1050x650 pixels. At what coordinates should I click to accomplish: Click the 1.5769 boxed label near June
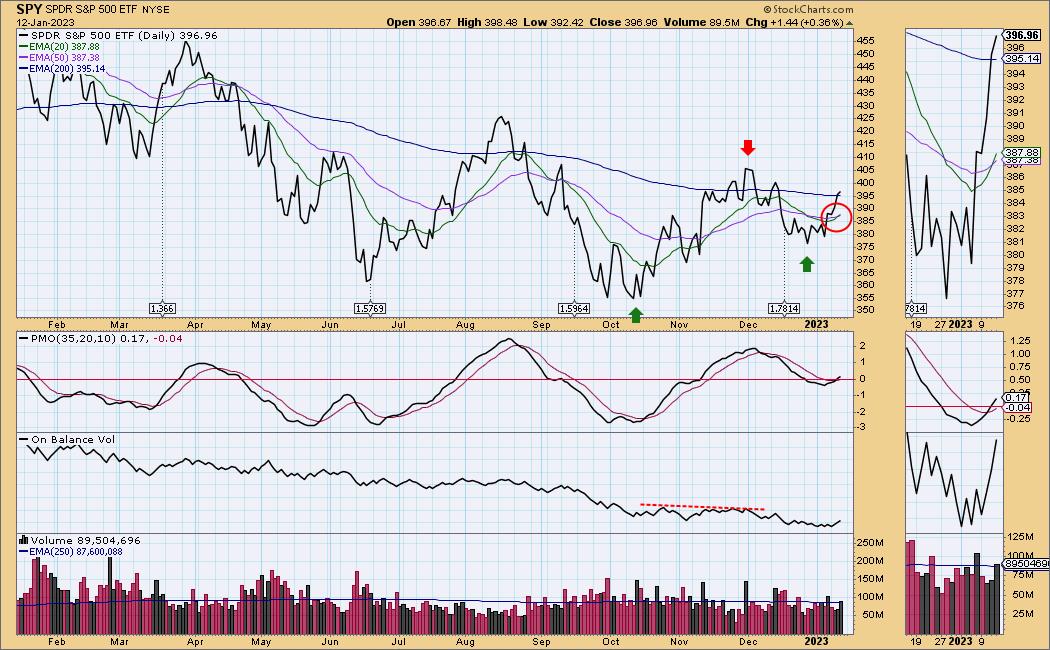[370, 309]
